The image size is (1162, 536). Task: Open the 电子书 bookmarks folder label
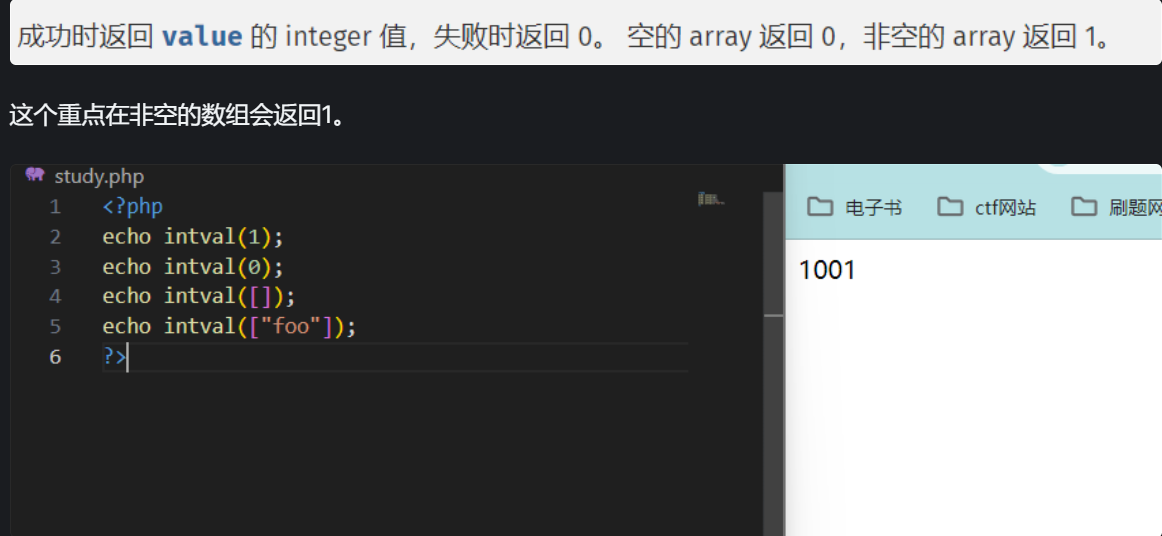873,208
